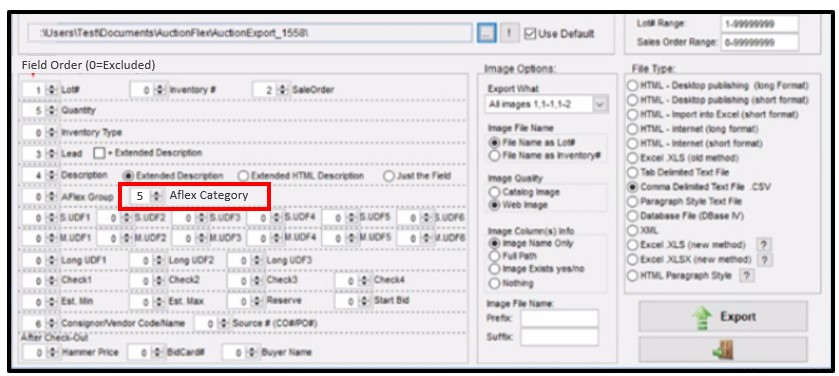Select HTML internet (long format) file type
This screenshot has height=376, width=839.
[633, 129]
